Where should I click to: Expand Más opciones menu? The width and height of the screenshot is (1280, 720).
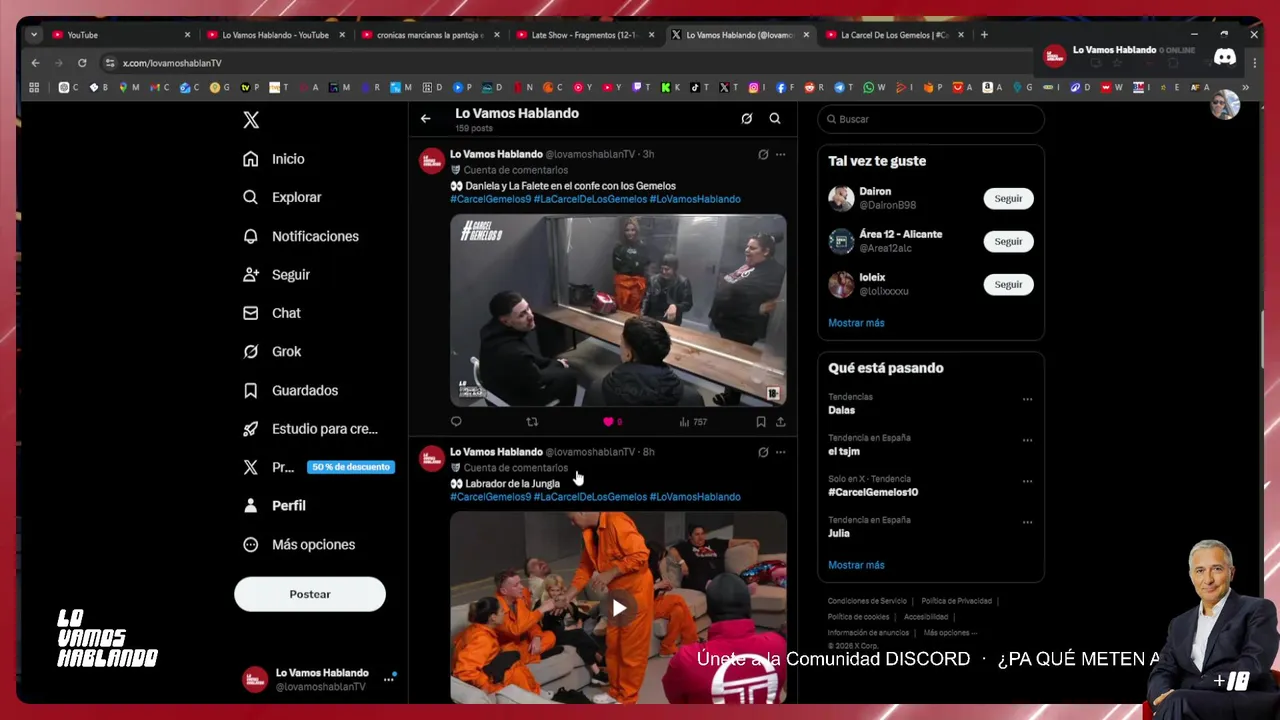pos(299,545)
